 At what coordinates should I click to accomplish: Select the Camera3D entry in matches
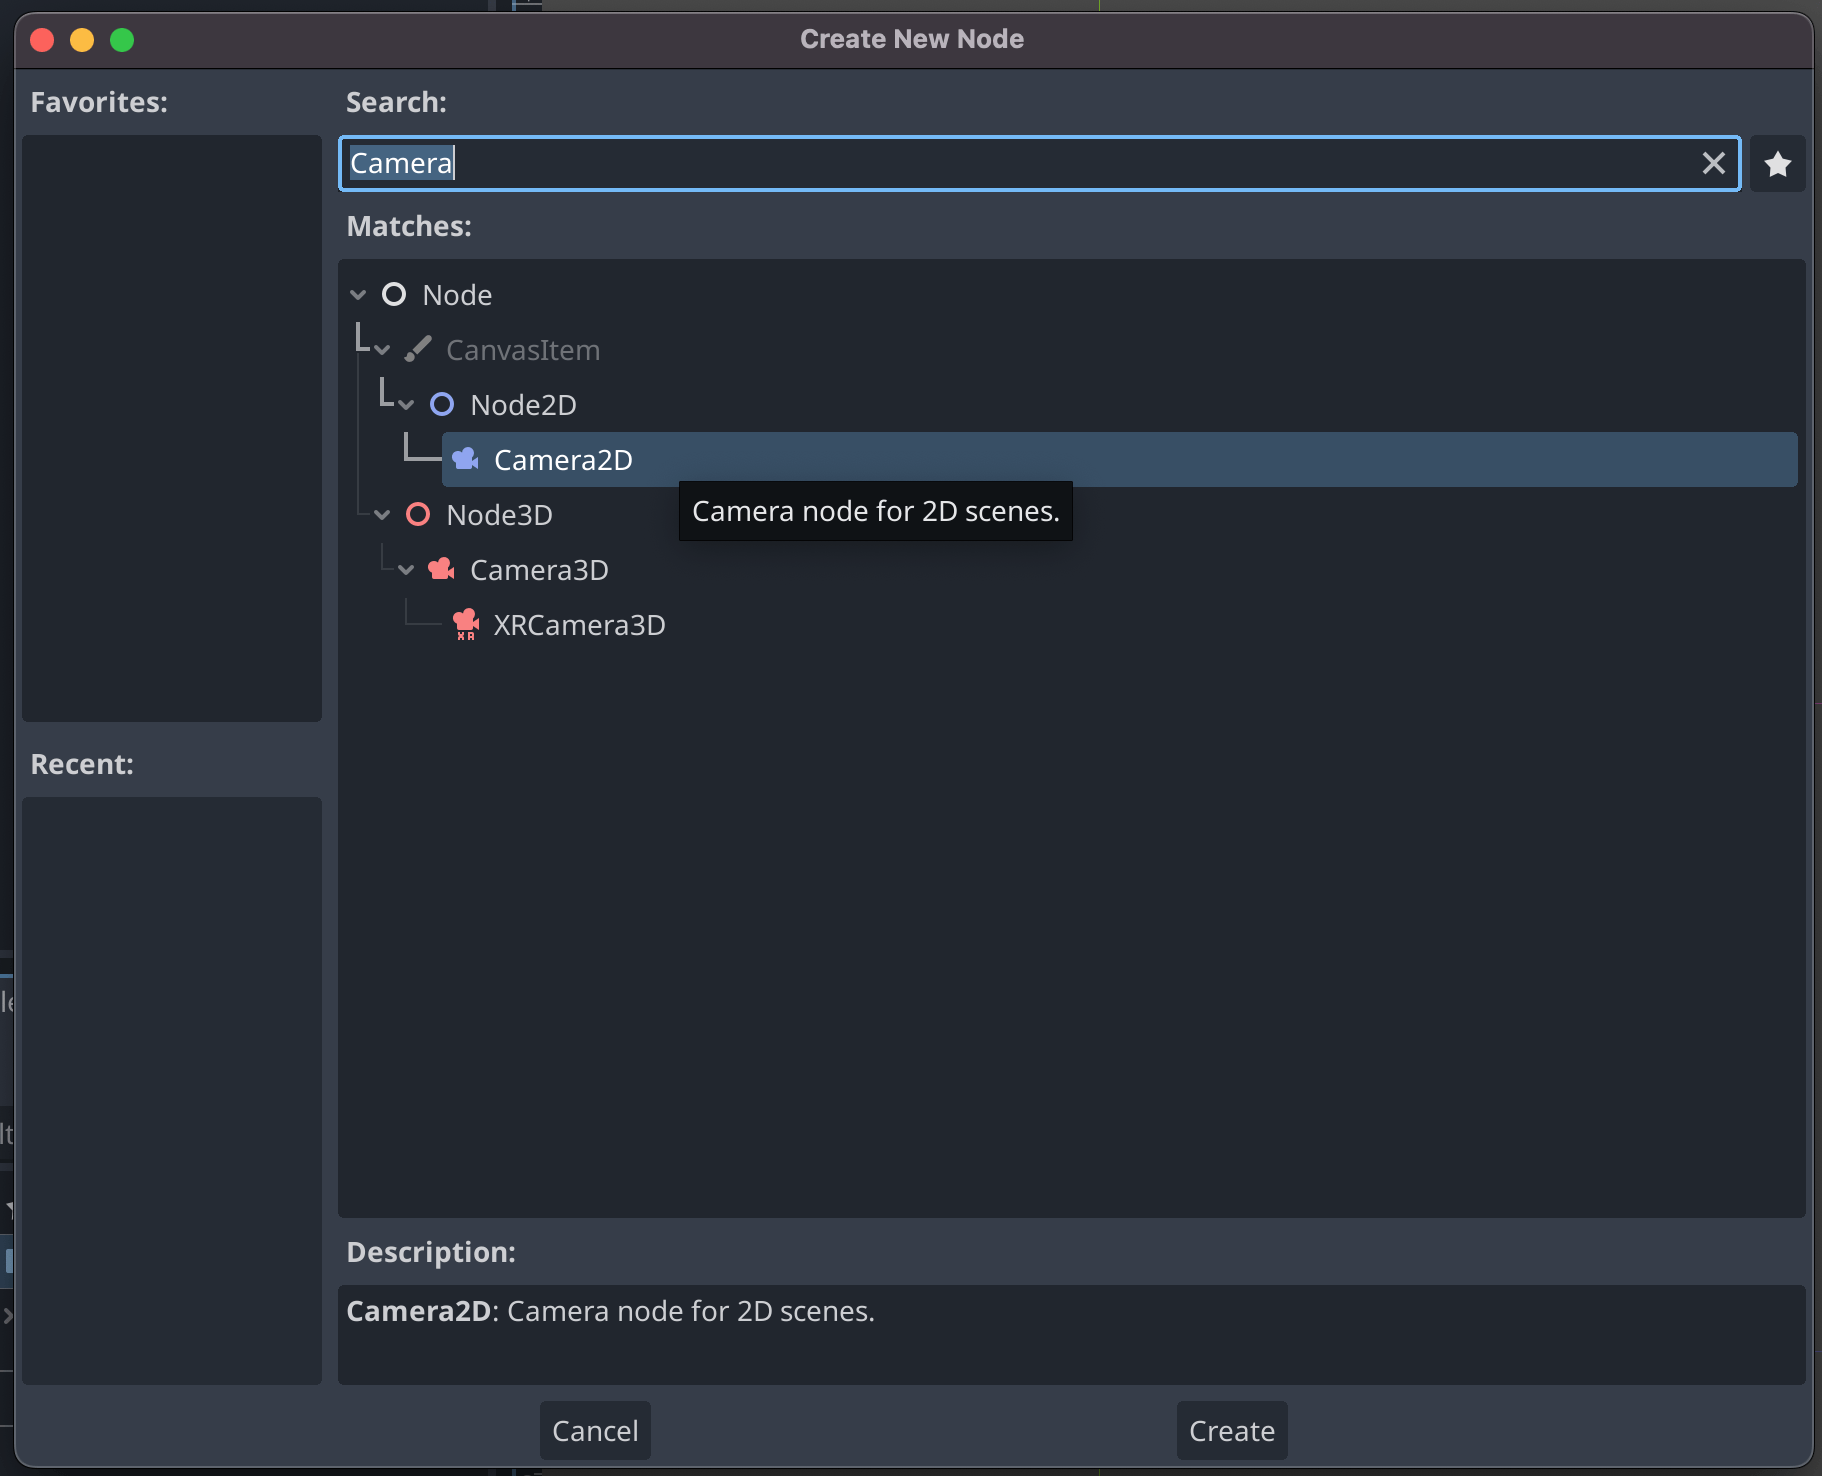(539, 570)
